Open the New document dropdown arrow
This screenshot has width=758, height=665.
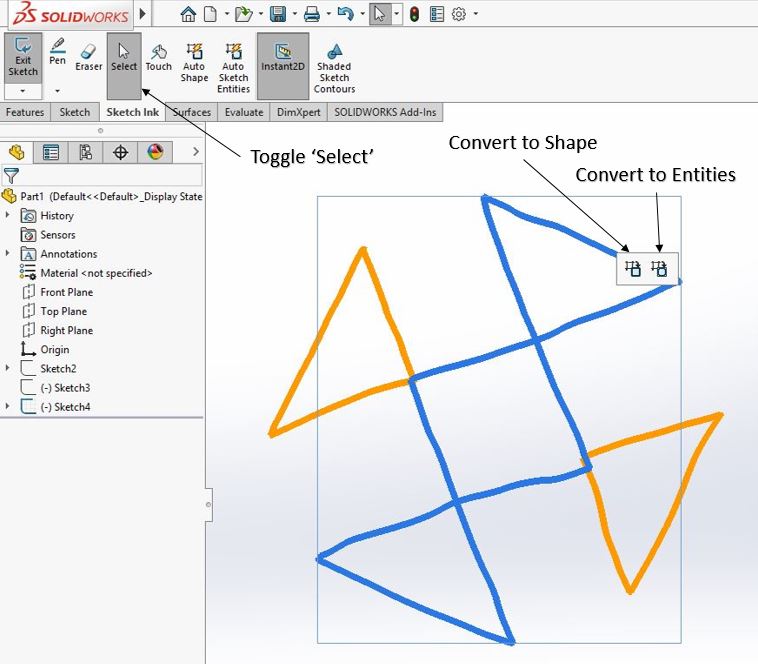227,14
